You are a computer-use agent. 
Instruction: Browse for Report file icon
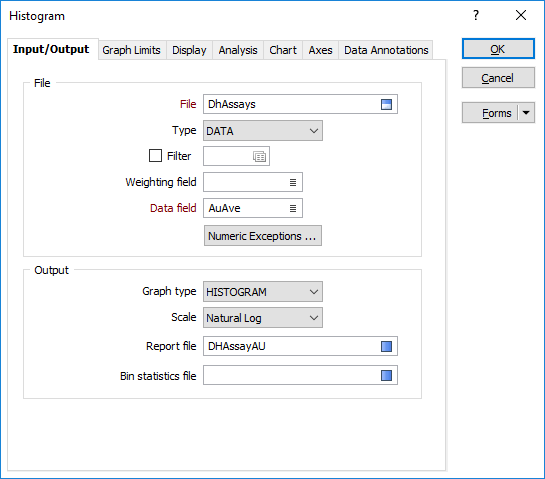(x=386, y=346)
